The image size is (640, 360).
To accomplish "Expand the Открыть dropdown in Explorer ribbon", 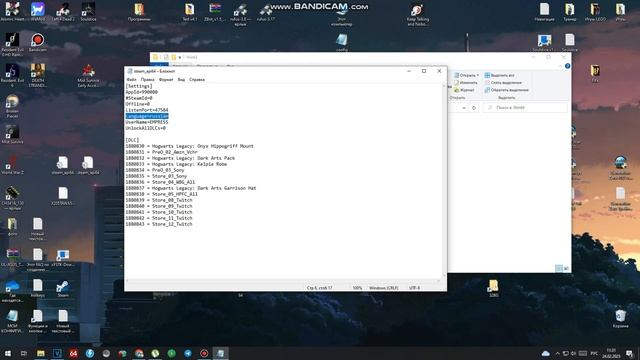I will (478, 76).
